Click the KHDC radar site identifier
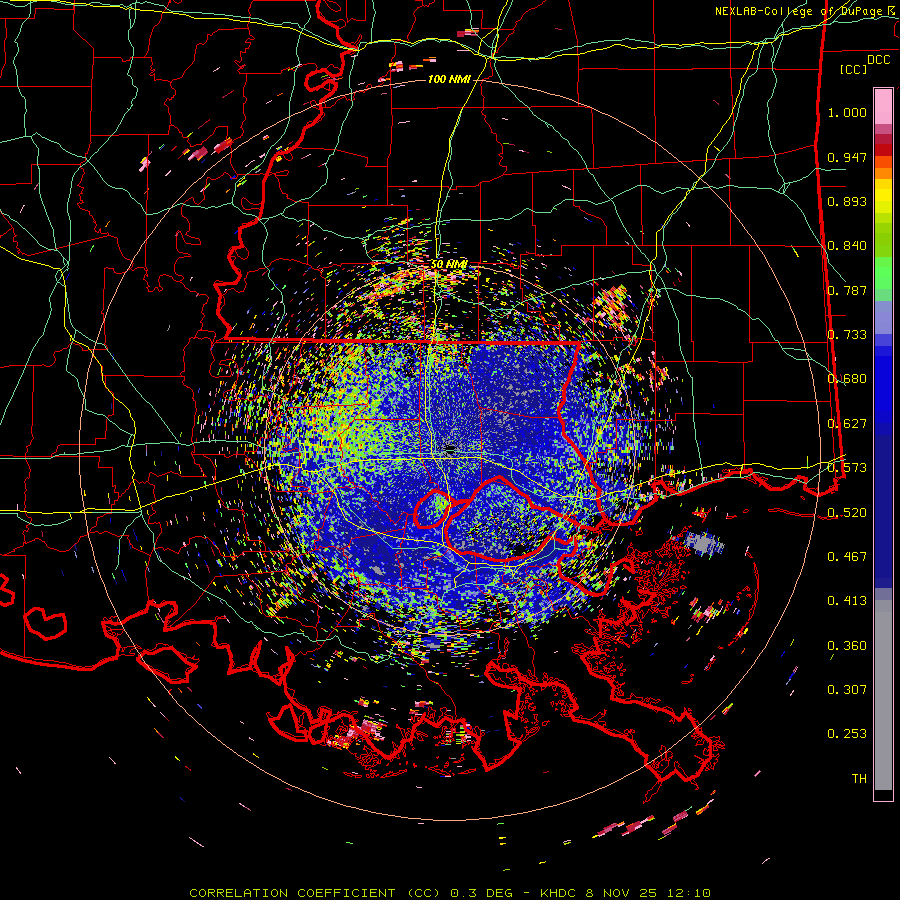 [x=558, y=893]
